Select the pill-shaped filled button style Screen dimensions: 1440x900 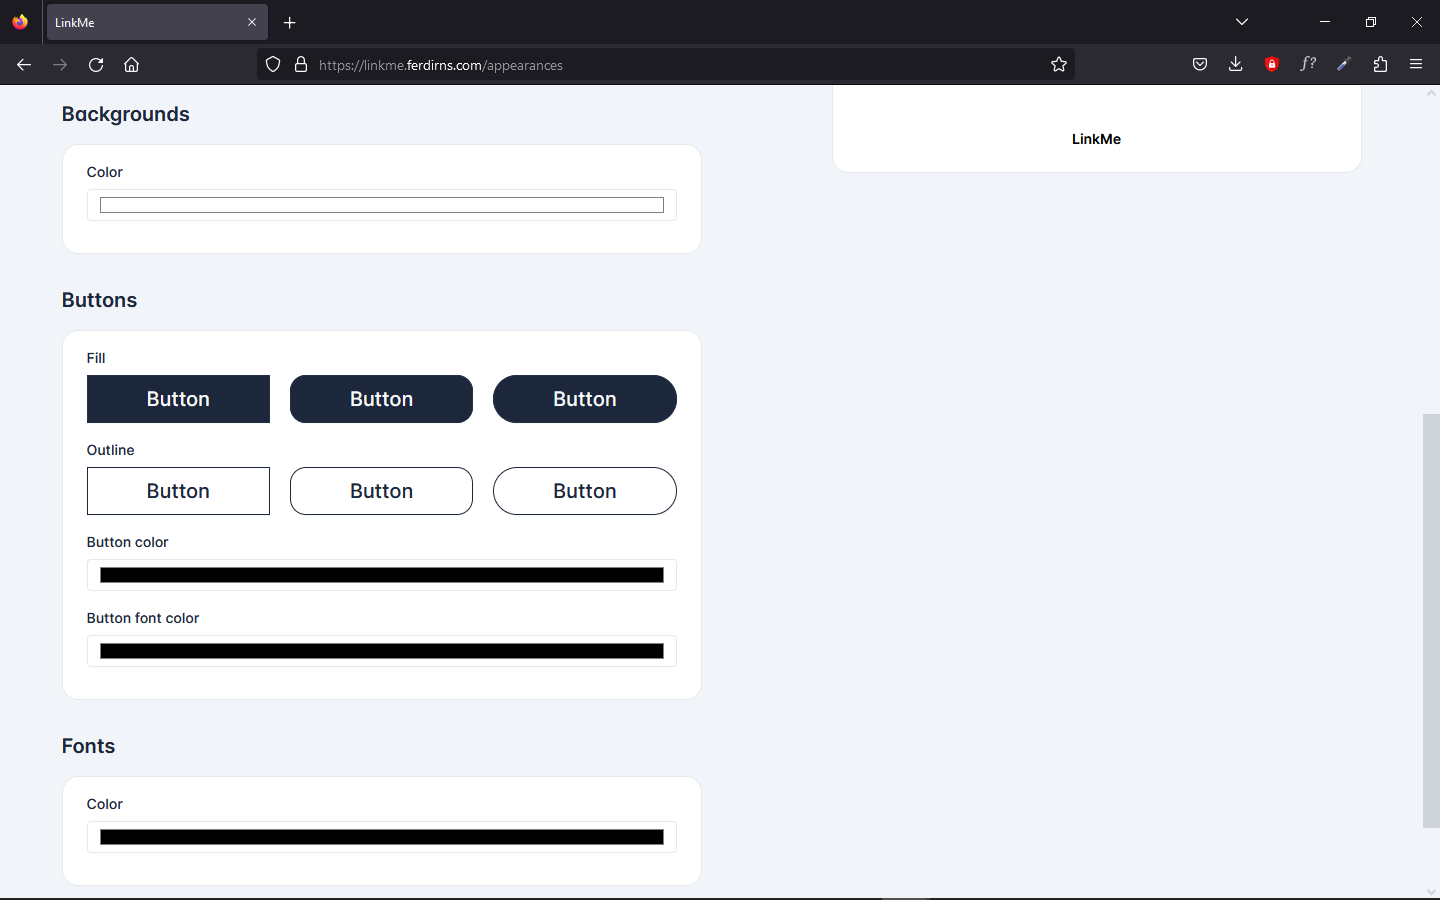(585, 399)
